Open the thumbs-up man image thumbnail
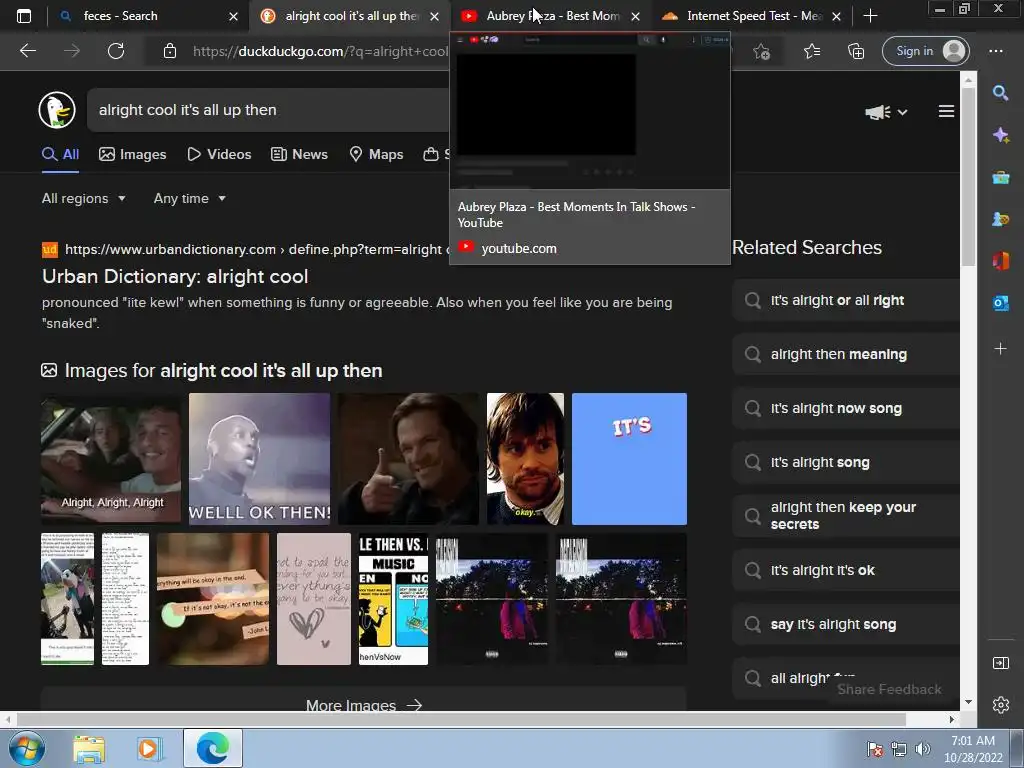 (408, 458)
